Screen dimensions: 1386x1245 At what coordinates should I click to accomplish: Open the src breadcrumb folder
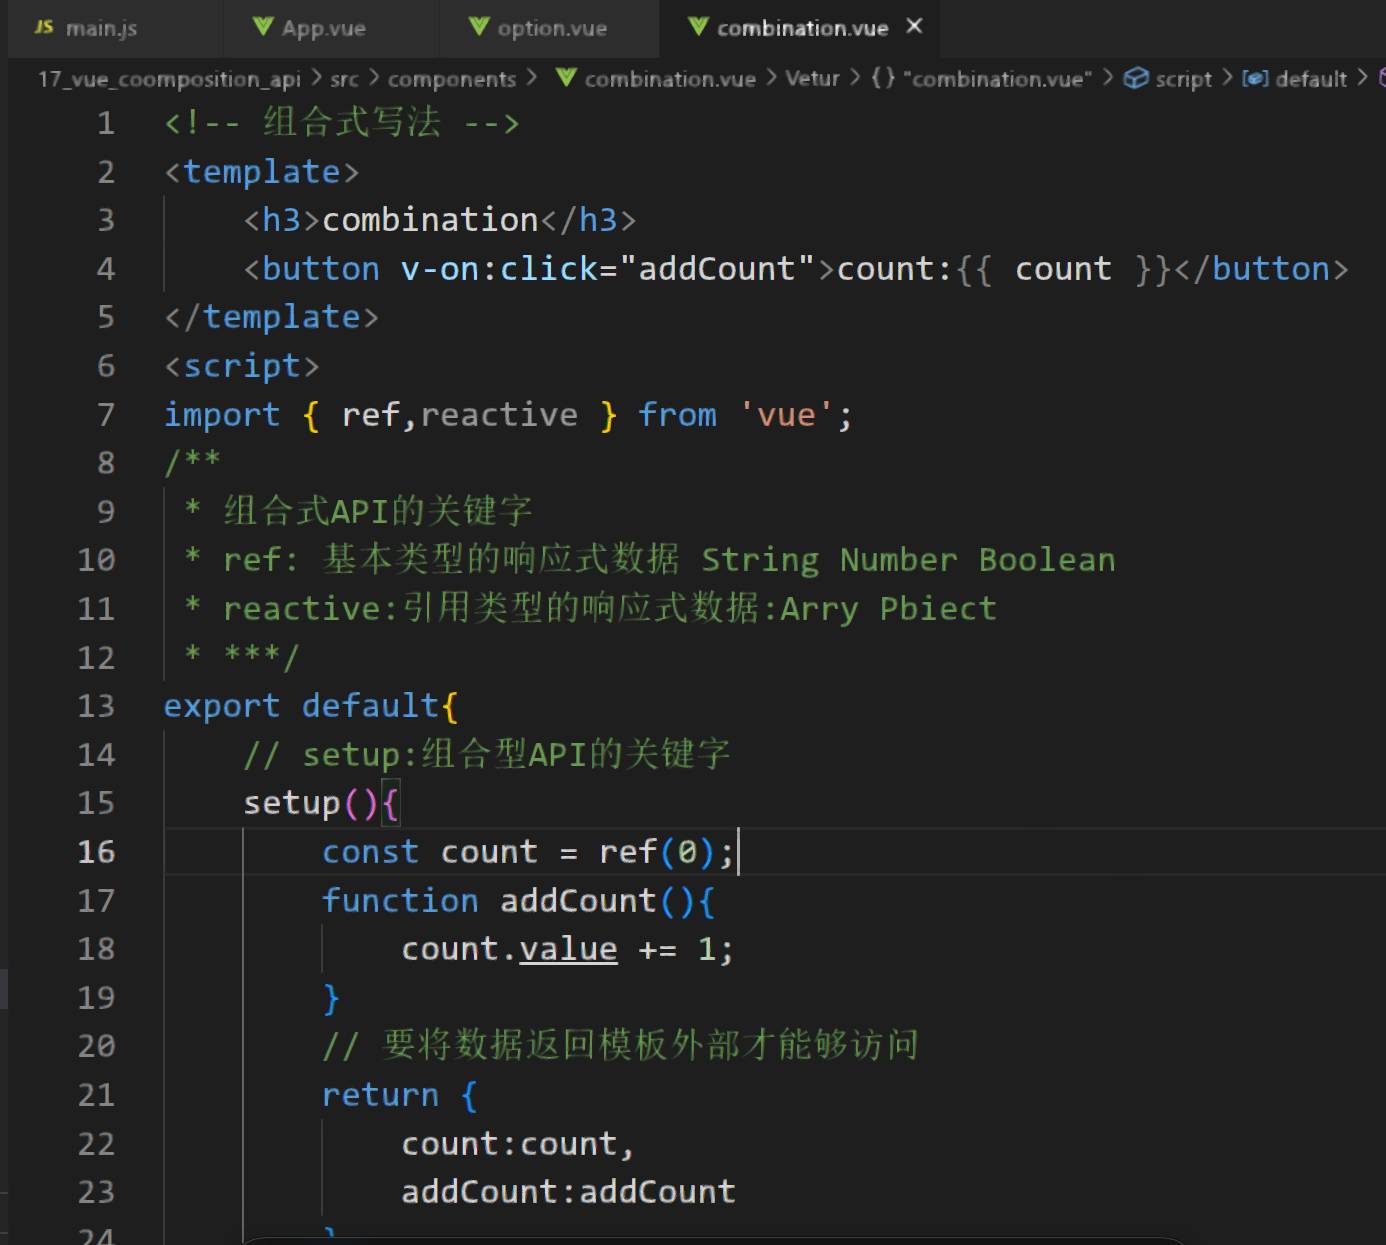coord(344,79)
